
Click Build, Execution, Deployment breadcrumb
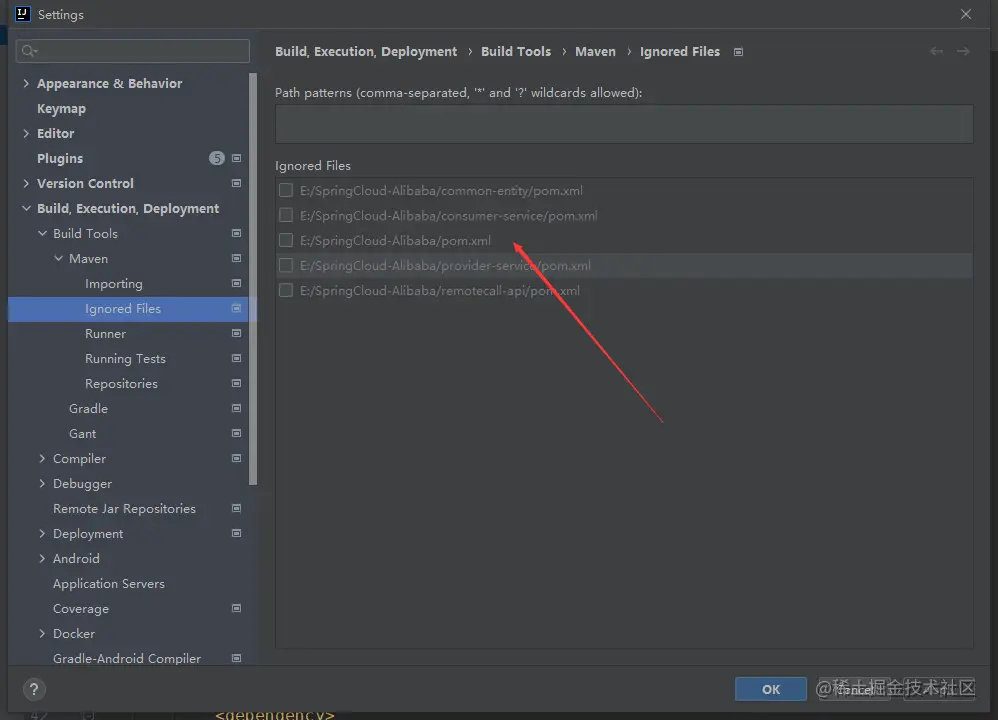366,52
